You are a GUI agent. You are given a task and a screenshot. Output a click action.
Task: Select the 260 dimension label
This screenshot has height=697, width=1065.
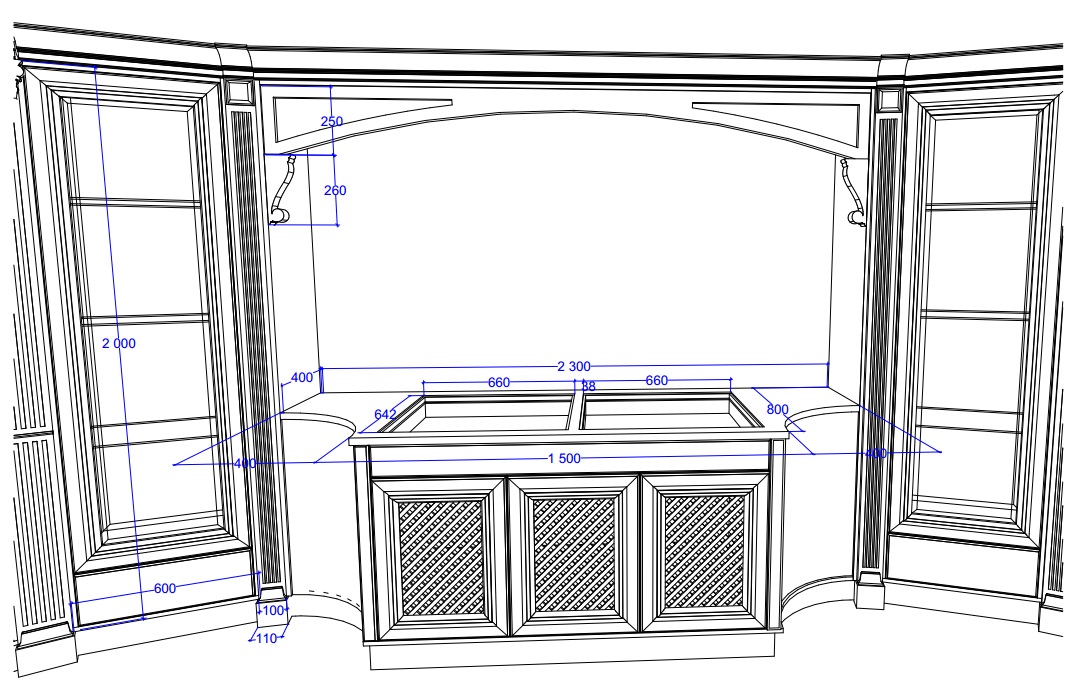(335, 190)
